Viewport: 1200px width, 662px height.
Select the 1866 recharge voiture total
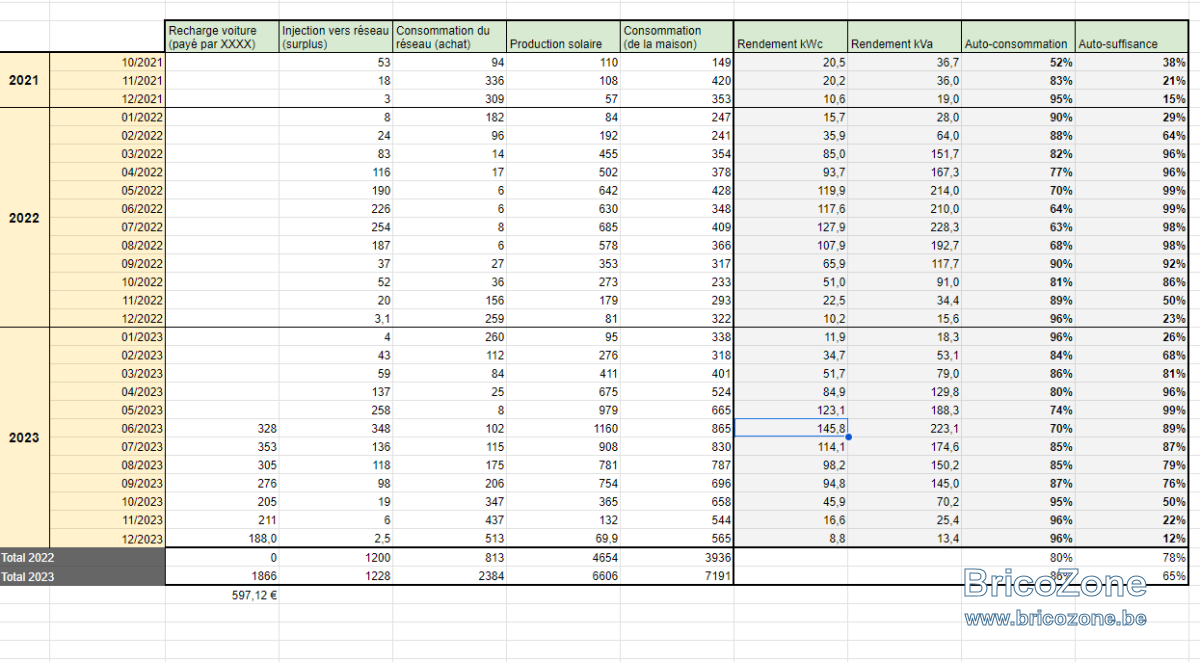click(x=222, y=576)
